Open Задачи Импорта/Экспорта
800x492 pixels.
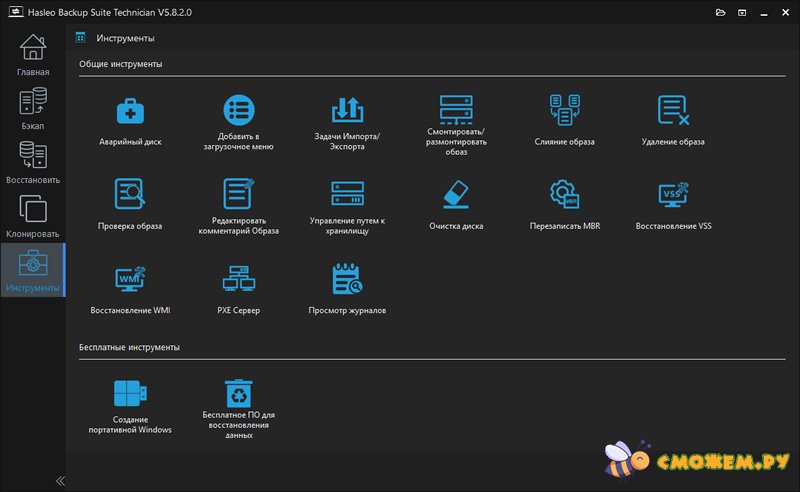(347, 110)
